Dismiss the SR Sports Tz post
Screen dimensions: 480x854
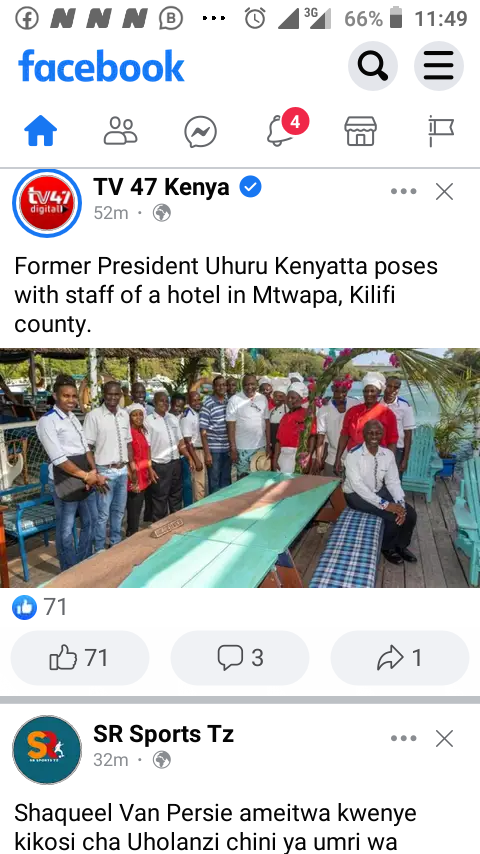pos(445,739)
